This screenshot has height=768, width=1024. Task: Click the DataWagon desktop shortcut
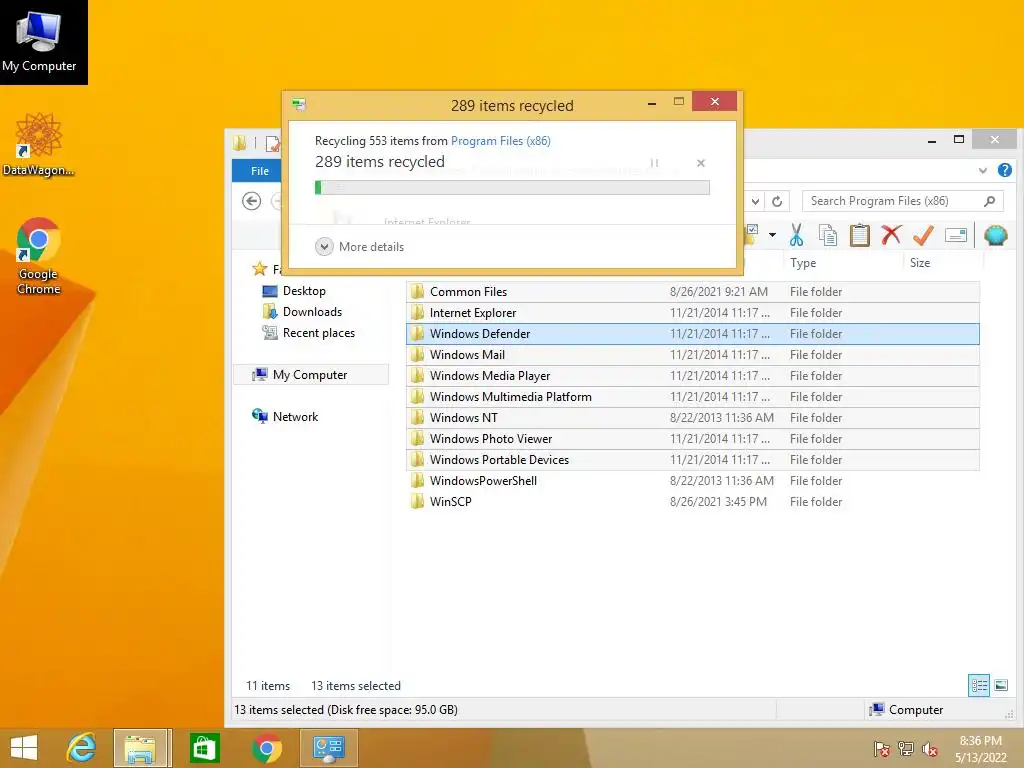[39, 144]
